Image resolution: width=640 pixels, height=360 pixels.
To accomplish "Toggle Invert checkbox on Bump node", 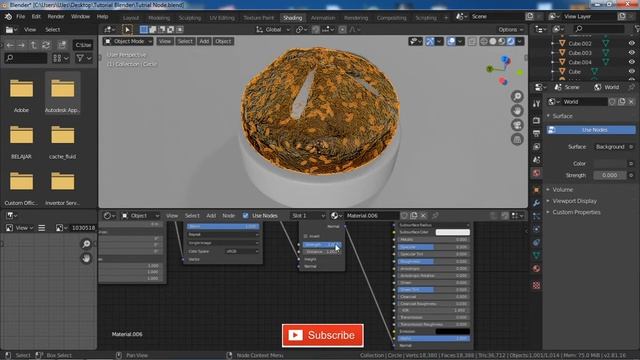I will click(306, 236).
